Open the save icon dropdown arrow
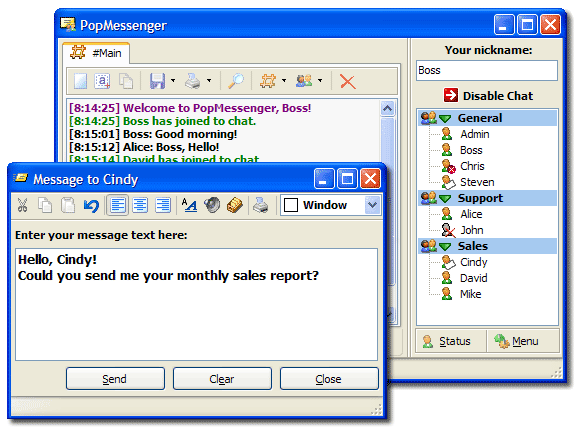 173,80
